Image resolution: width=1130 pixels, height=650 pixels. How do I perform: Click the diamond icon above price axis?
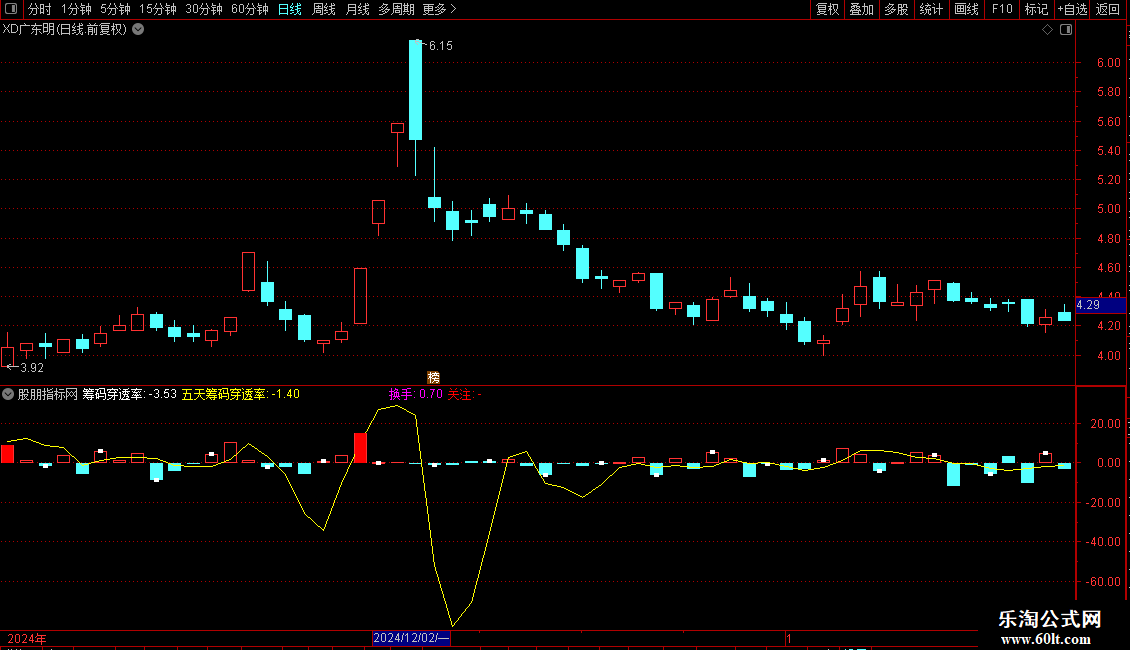[1048, 30]
